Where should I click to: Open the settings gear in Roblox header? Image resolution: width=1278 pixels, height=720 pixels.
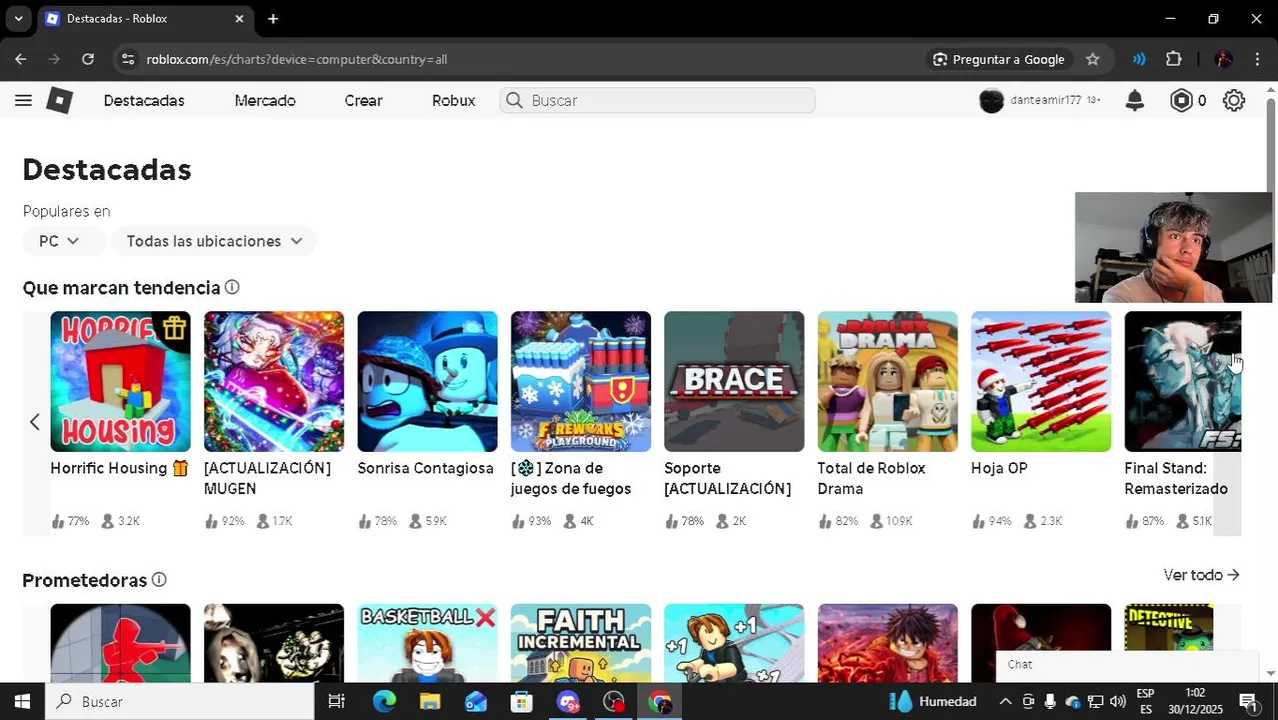(1234, 100)
